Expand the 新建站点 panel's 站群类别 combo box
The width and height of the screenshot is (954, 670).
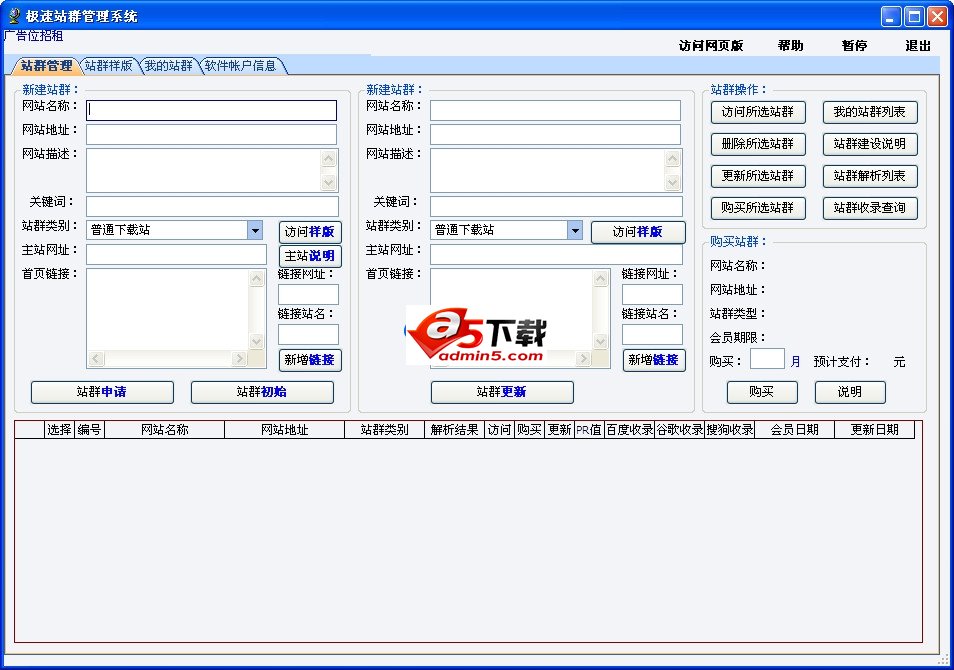pos(575,230)
